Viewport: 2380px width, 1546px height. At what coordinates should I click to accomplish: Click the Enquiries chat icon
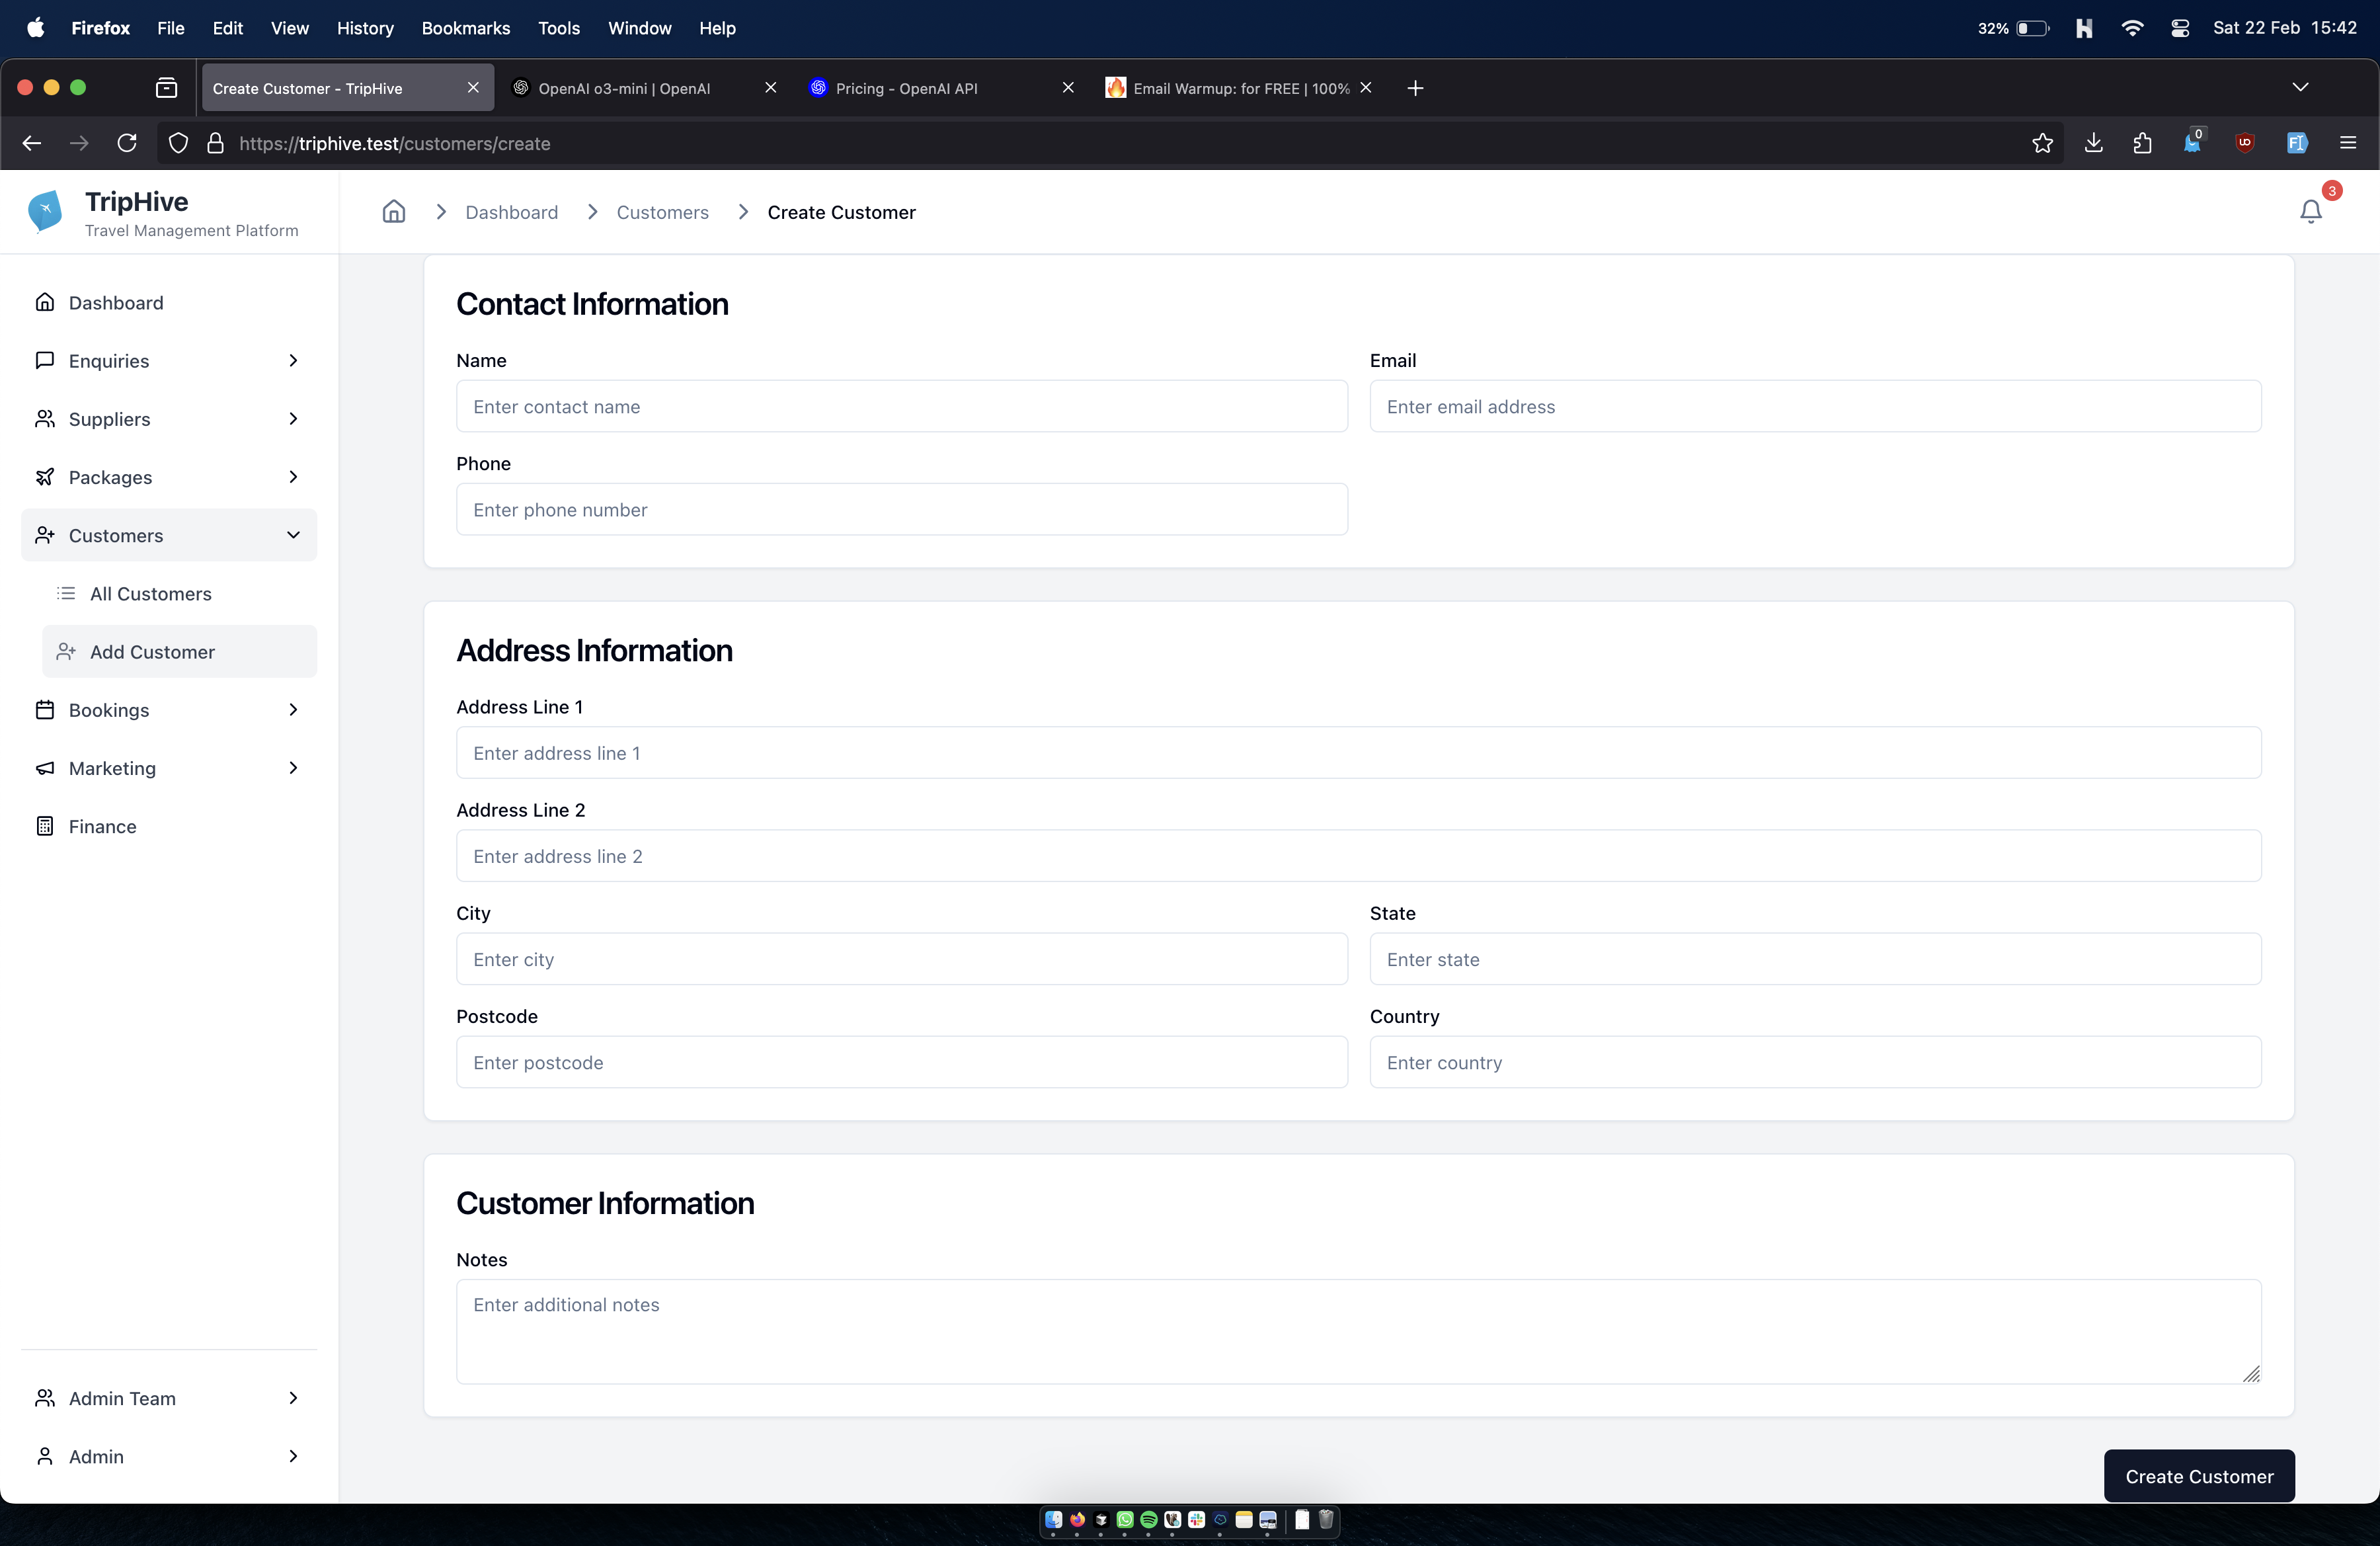pyautogui.click(x=45, y=360)
